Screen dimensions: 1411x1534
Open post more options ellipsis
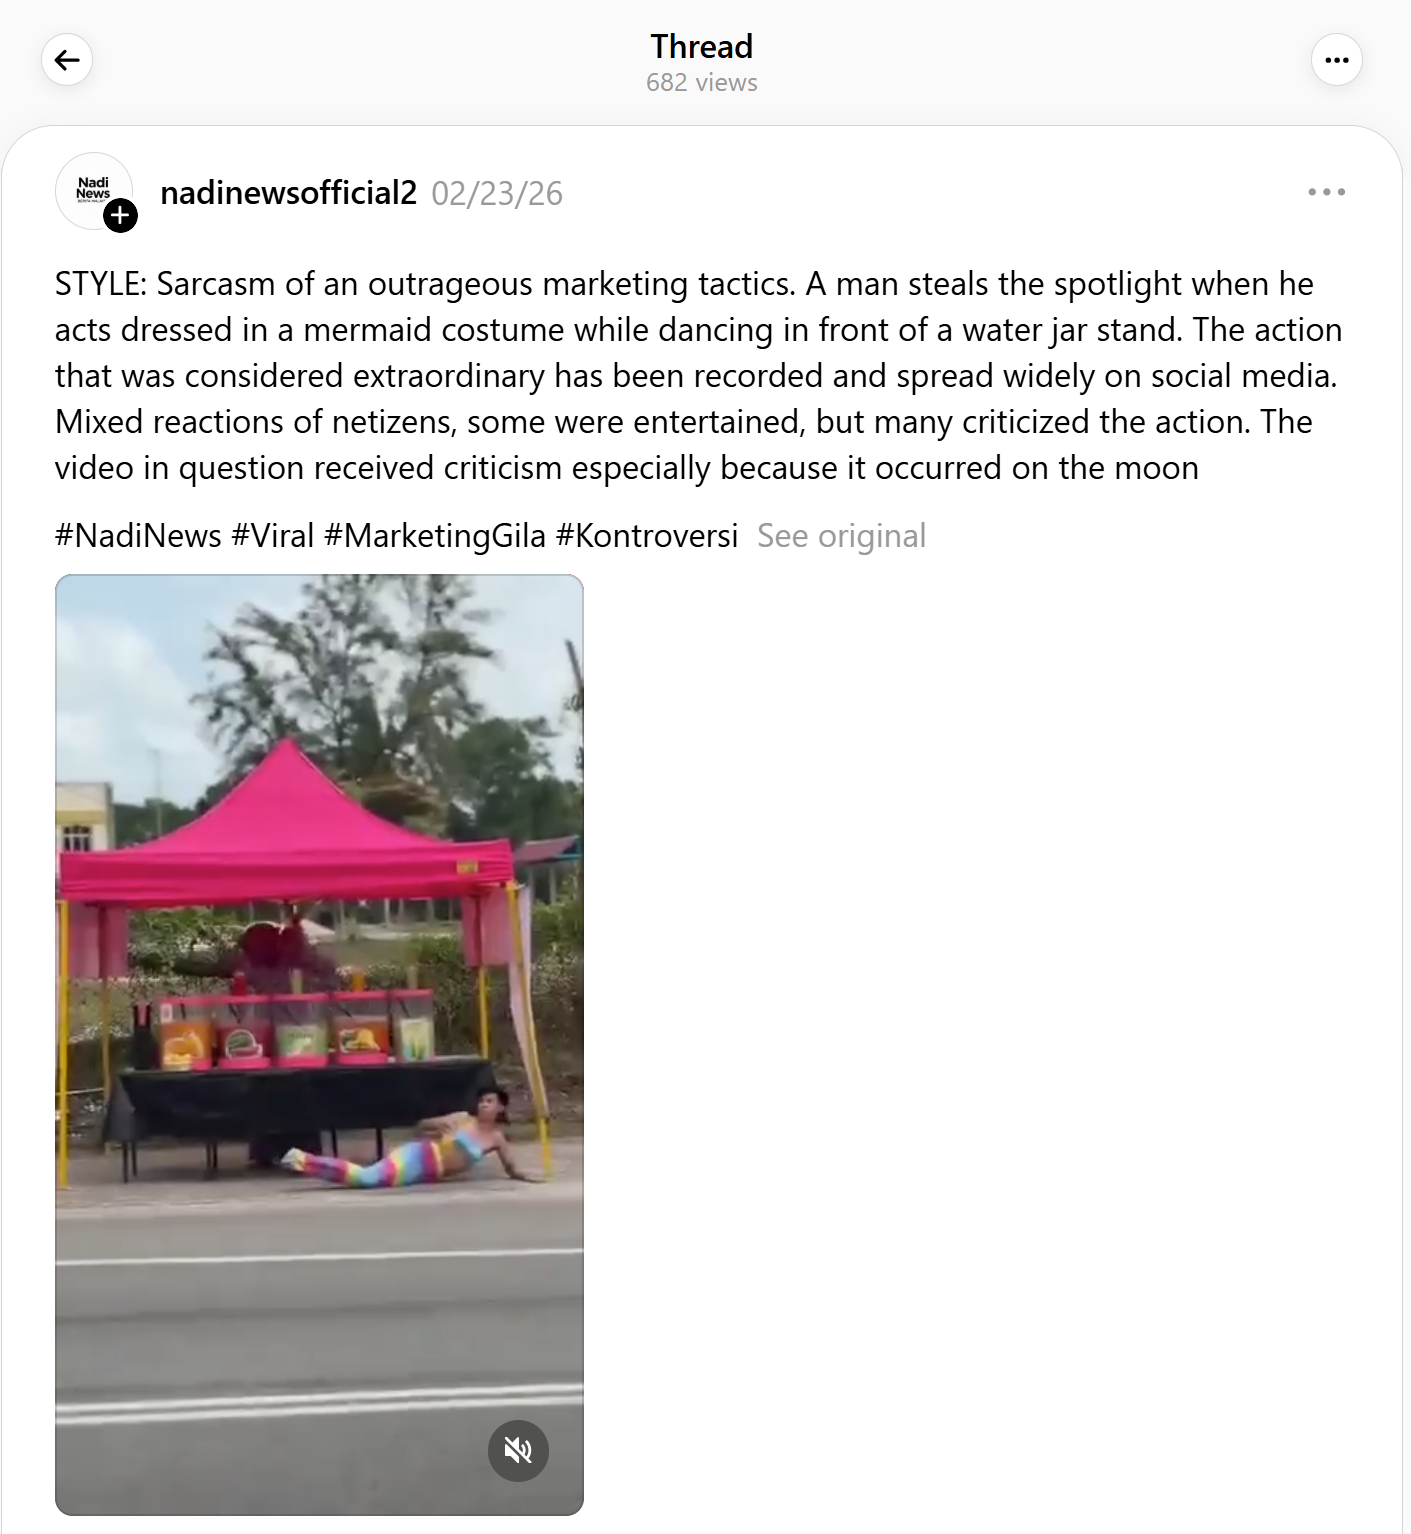1326,192
